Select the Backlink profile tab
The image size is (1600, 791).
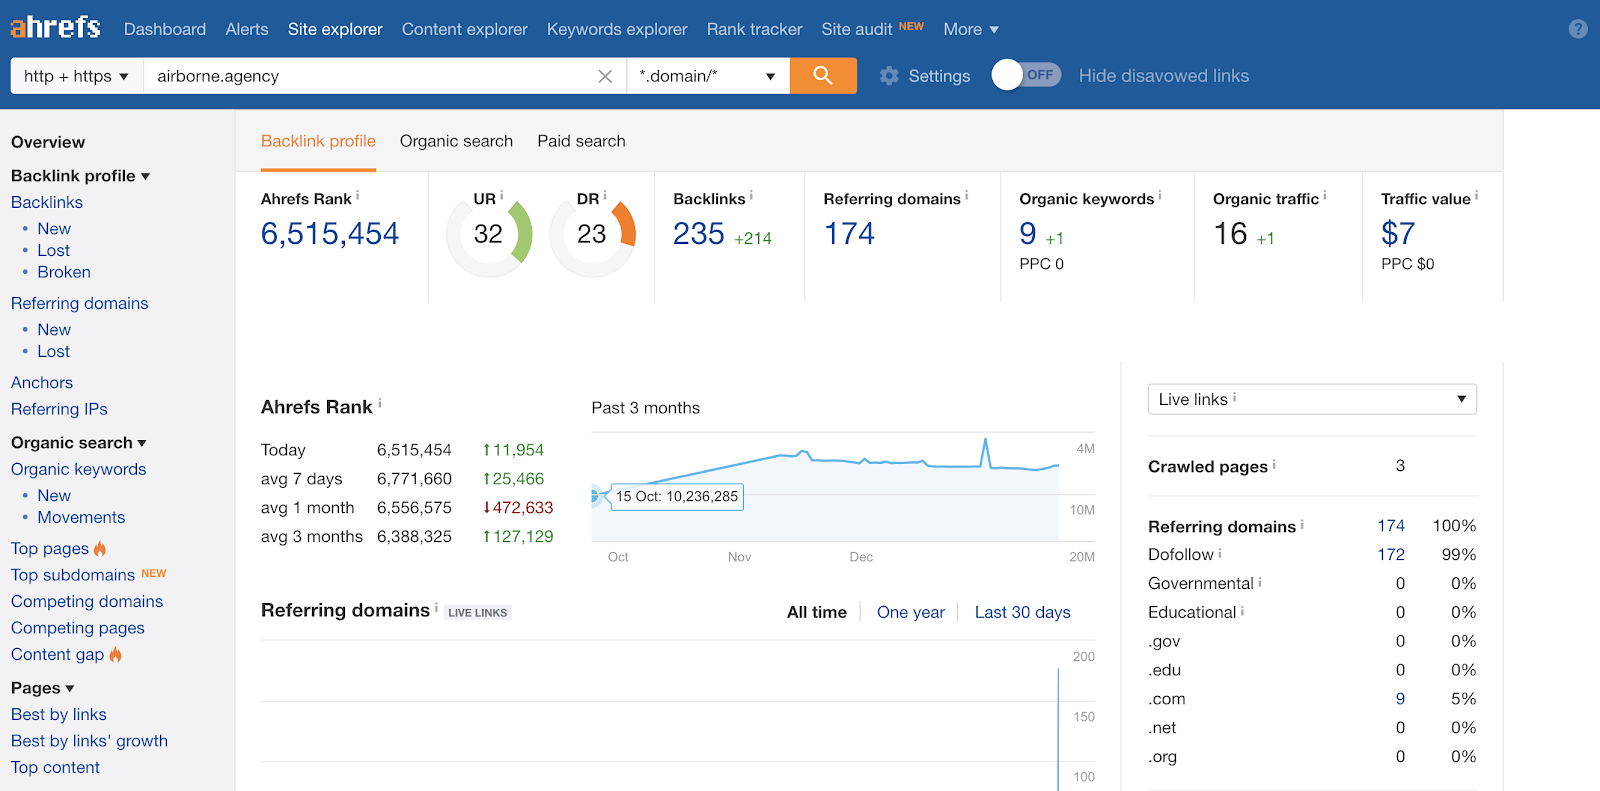pyautogui.click(x=318, y=141)
